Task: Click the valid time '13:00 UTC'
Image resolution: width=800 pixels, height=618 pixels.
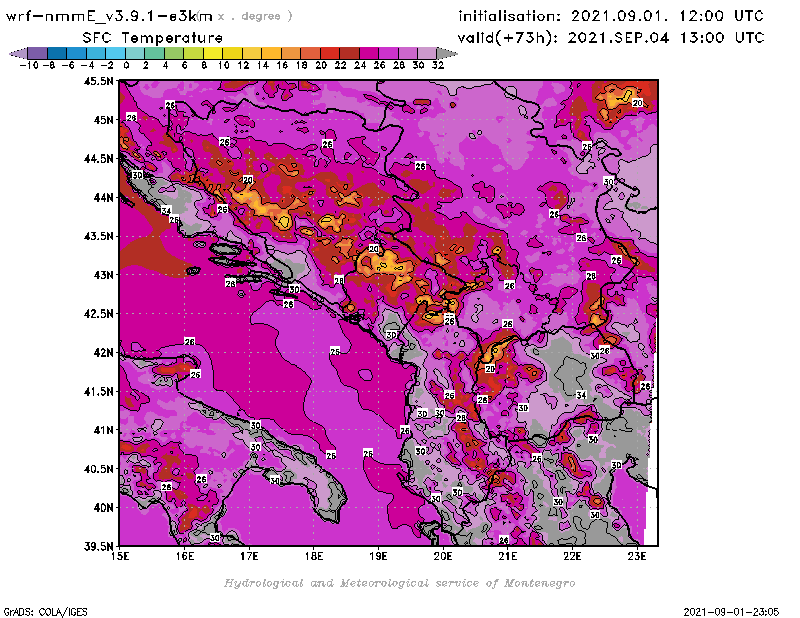Action: 722,38
